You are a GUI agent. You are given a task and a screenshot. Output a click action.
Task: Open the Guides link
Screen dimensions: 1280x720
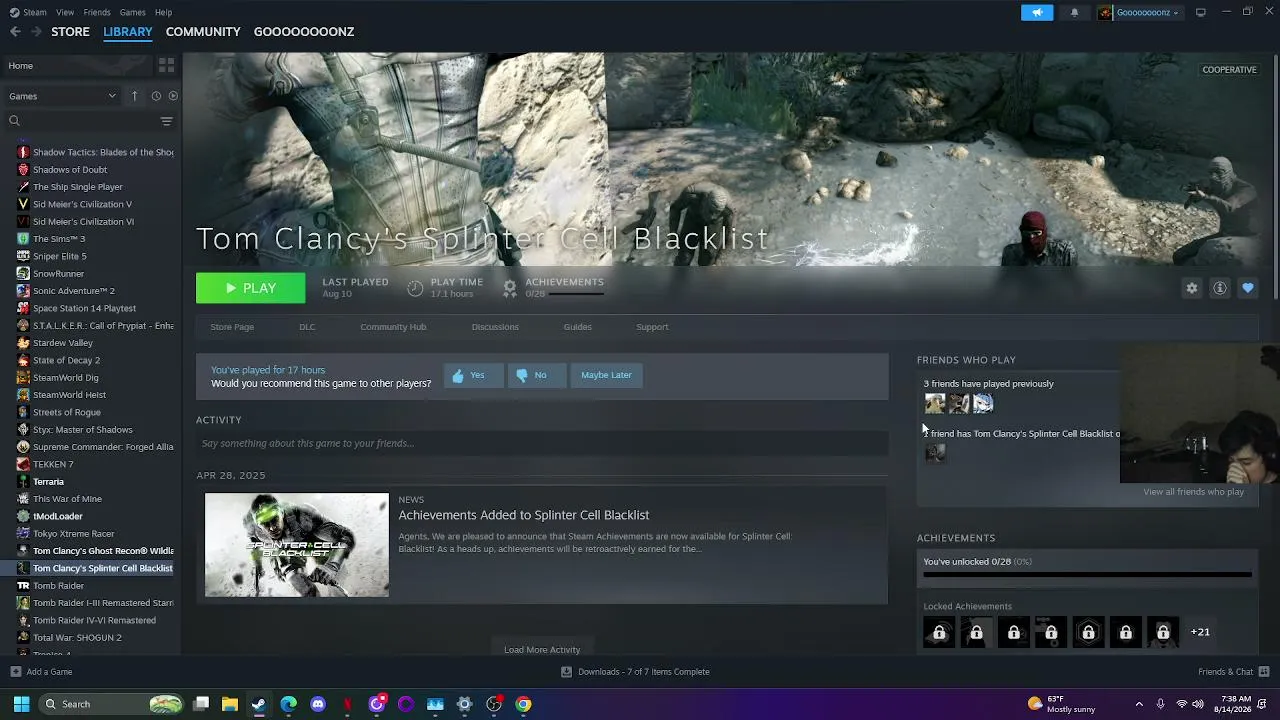(577, 327)
